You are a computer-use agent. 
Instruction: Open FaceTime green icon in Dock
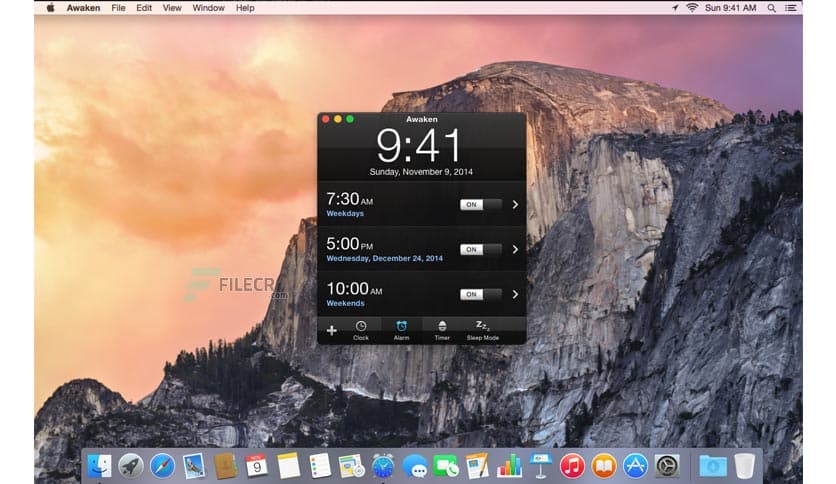click(x=446, y=466)
